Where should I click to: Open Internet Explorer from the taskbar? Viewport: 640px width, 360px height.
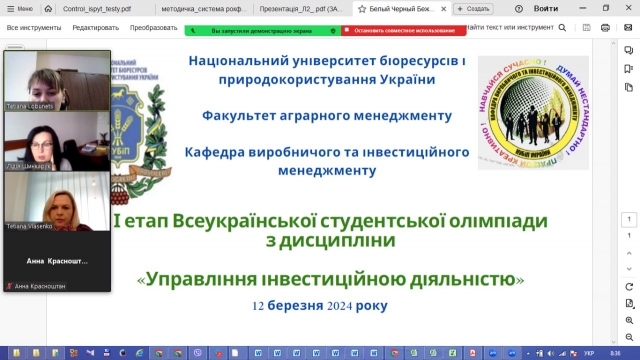140,353
